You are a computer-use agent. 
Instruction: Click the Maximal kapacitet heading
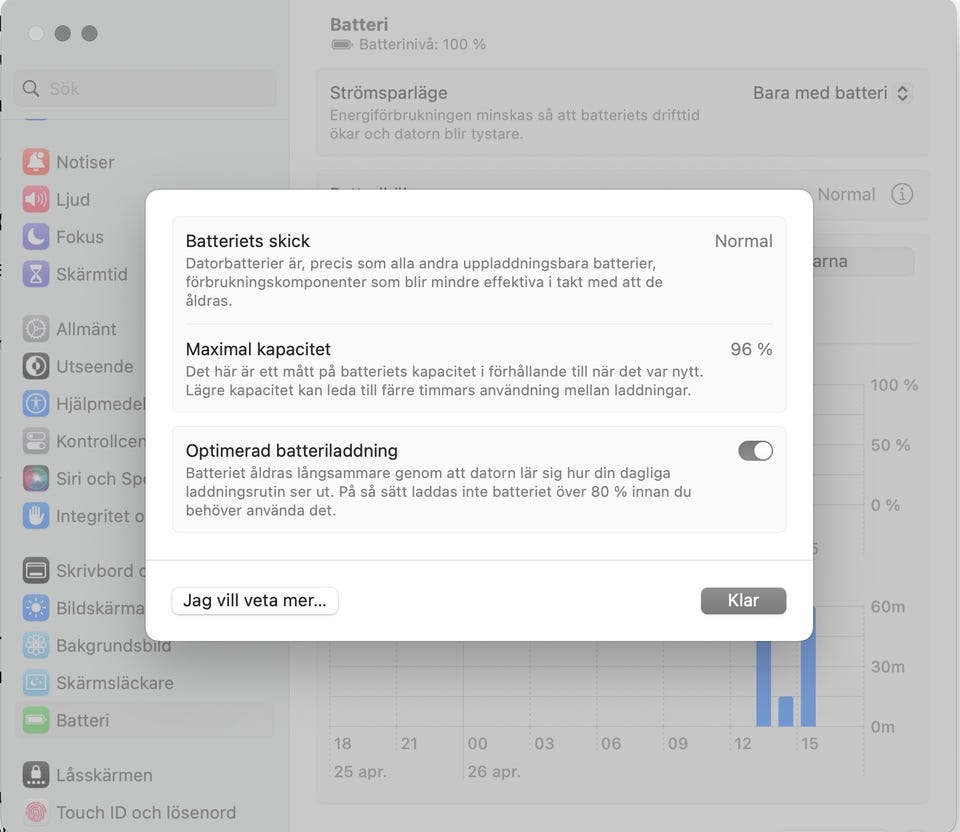click(258, 349)
